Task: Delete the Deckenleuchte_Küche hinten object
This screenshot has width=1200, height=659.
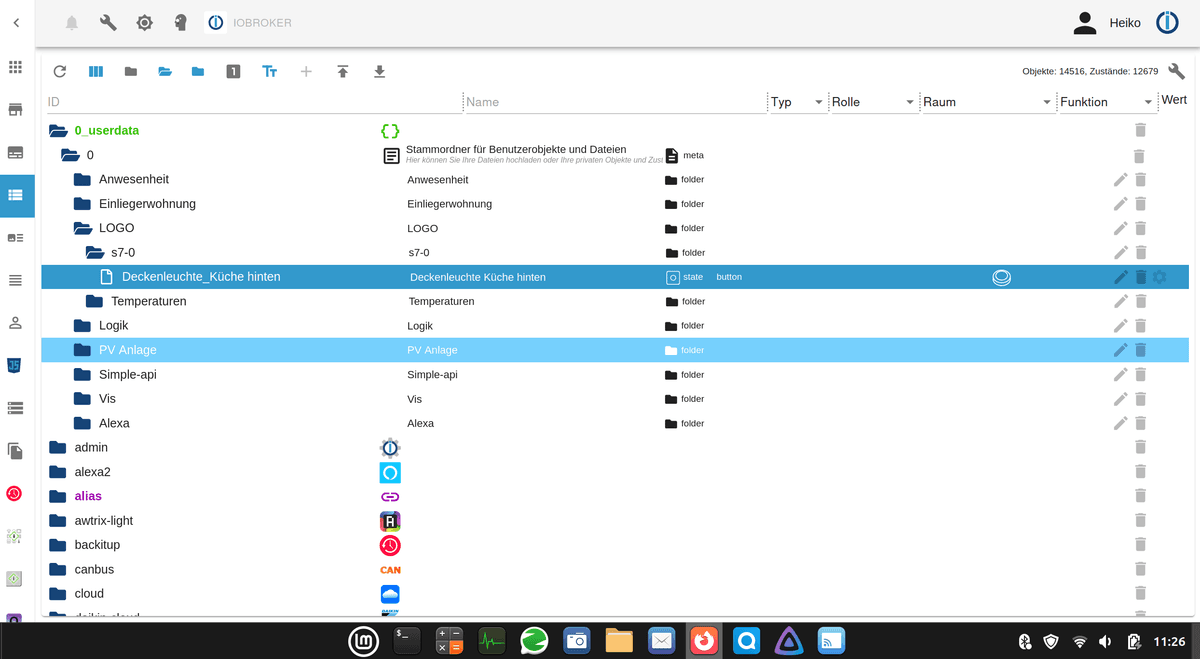Action: pyautogui.click(x=1141, y=277)
